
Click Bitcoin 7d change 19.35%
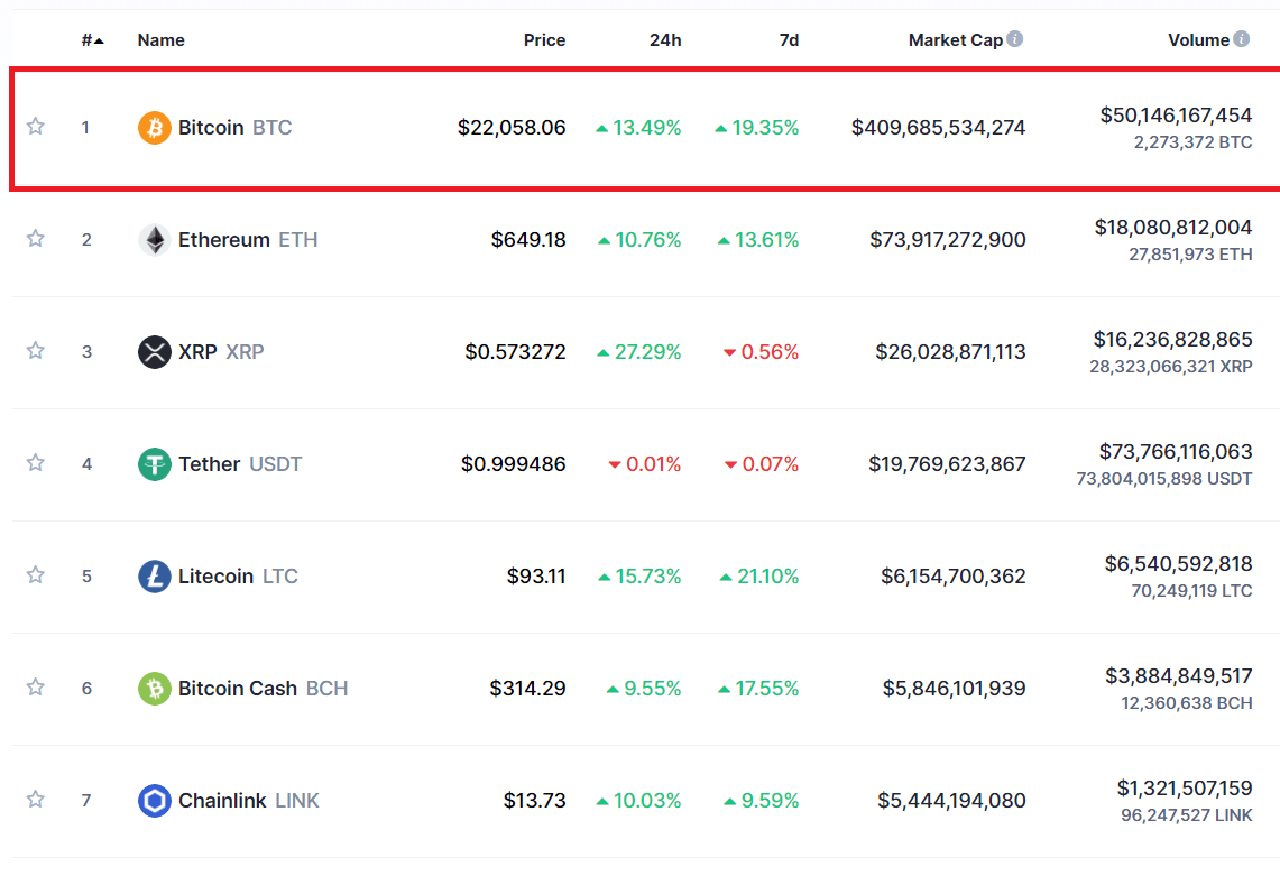(757, 128)
